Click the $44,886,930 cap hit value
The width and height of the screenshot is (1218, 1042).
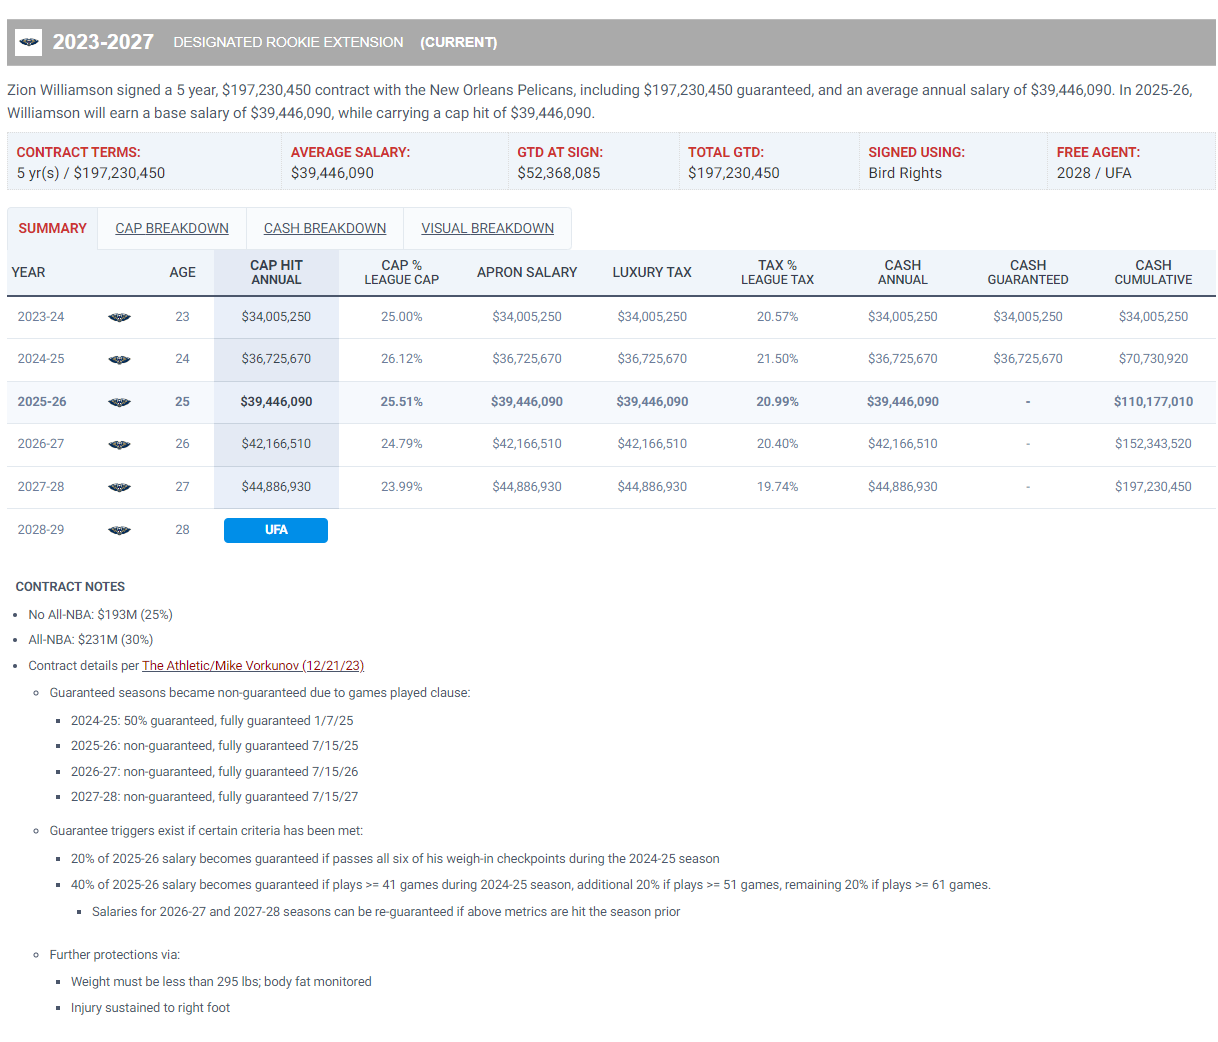[x=276, y=487]
